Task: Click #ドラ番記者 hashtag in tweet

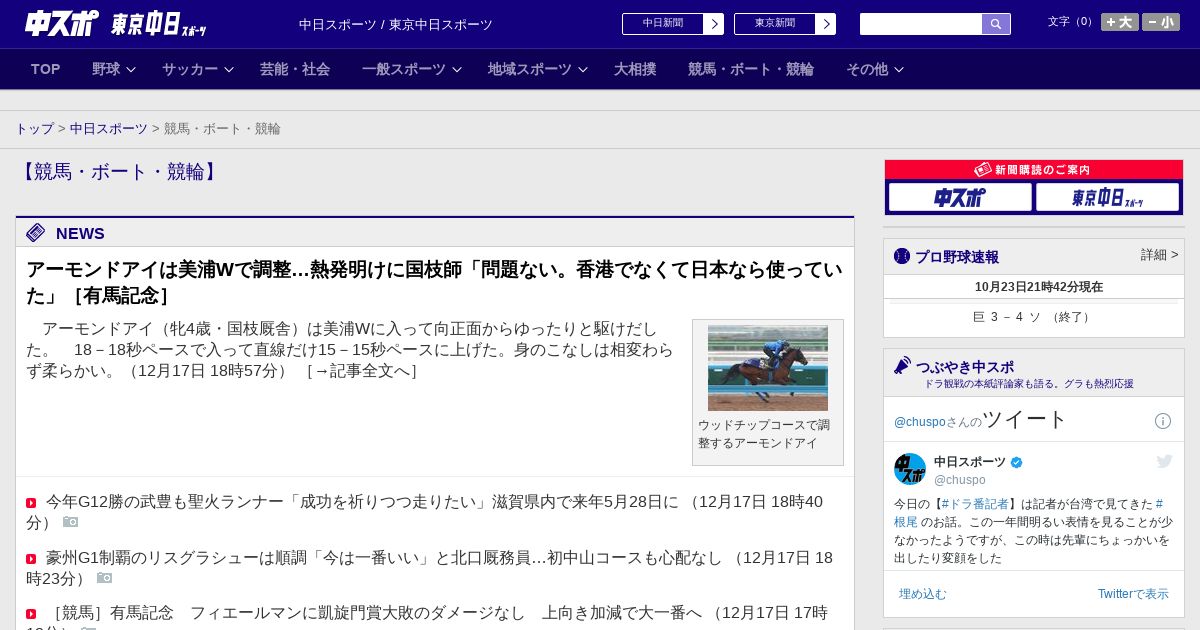Action: click(x=974, y=504)
